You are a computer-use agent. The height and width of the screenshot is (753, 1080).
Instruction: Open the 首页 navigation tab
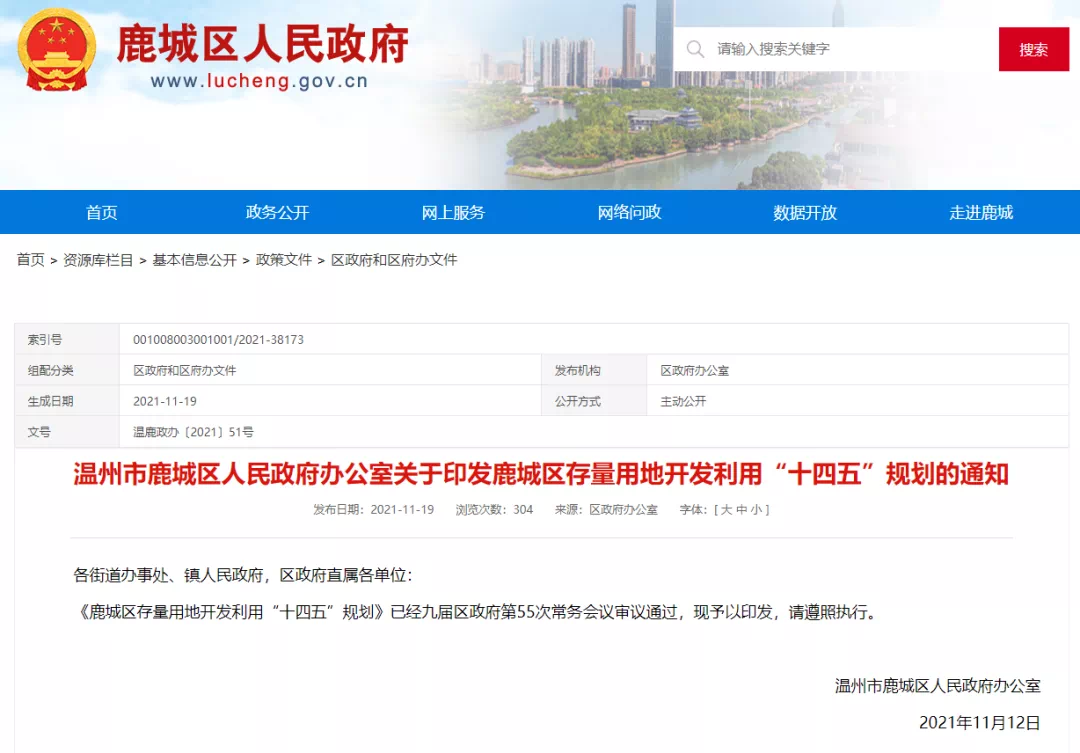101,212
